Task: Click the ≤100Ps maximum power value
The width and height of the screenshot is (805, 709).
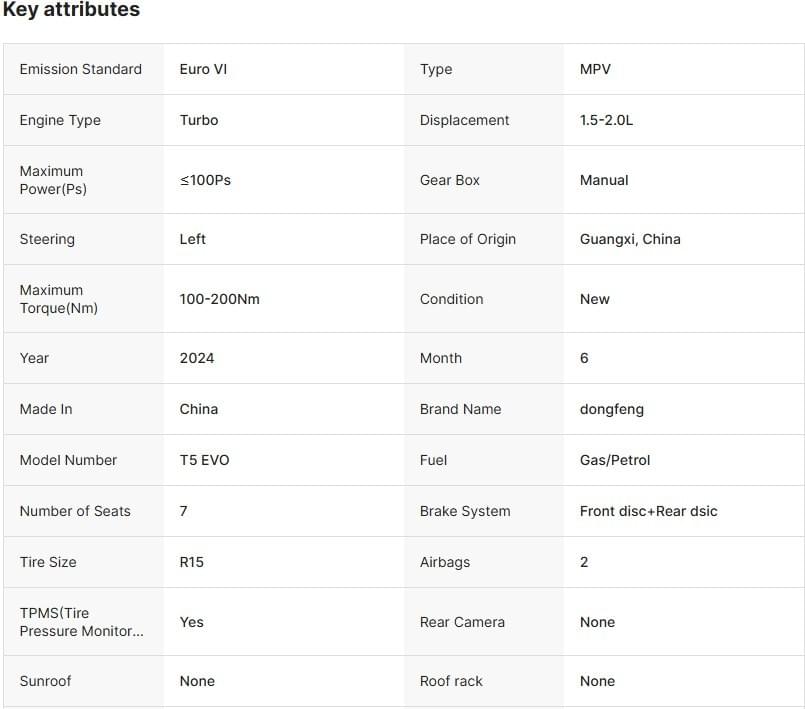Action: click(205, 180)
